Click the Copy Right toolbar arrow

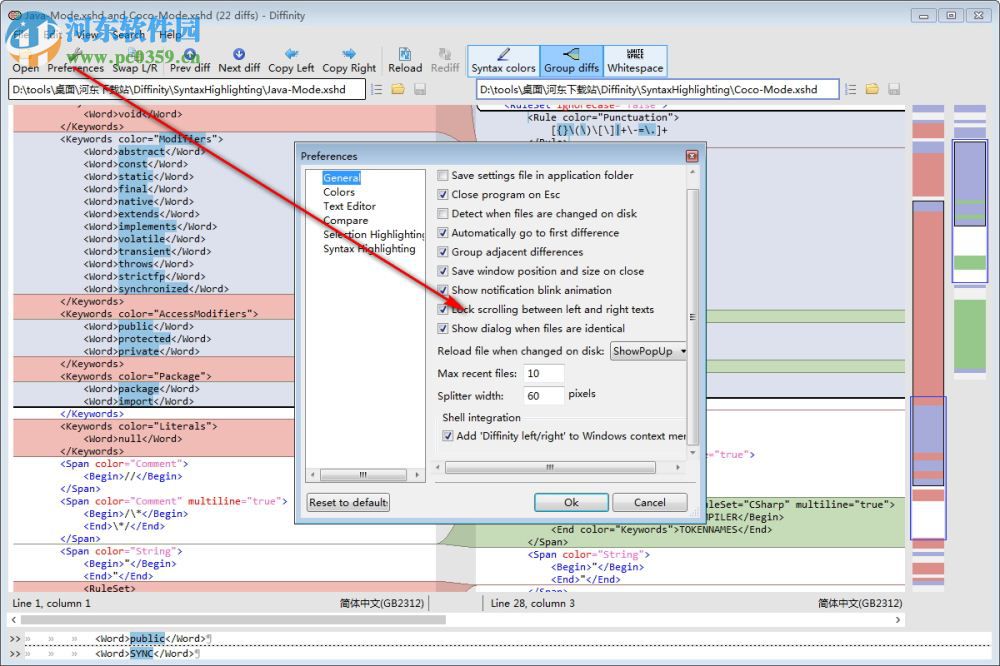349,61
